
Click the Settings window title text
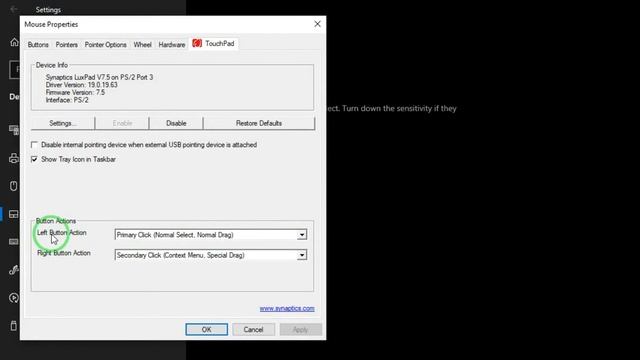click(48, 9)
